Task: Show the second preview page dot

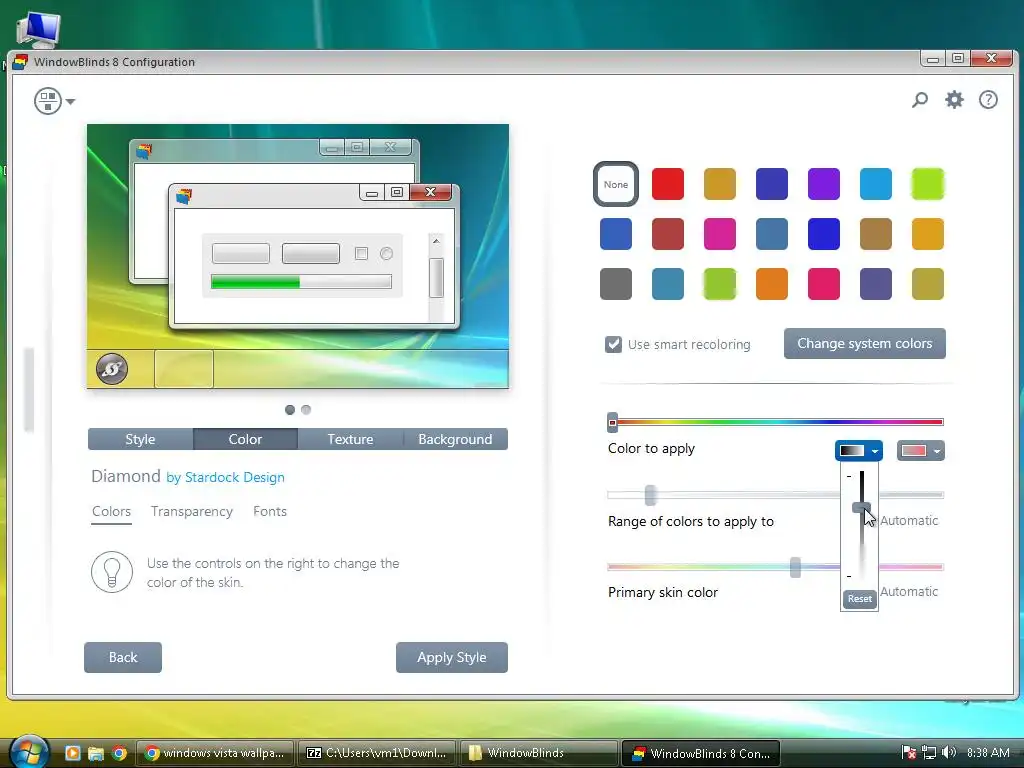Action: point(306,409)
